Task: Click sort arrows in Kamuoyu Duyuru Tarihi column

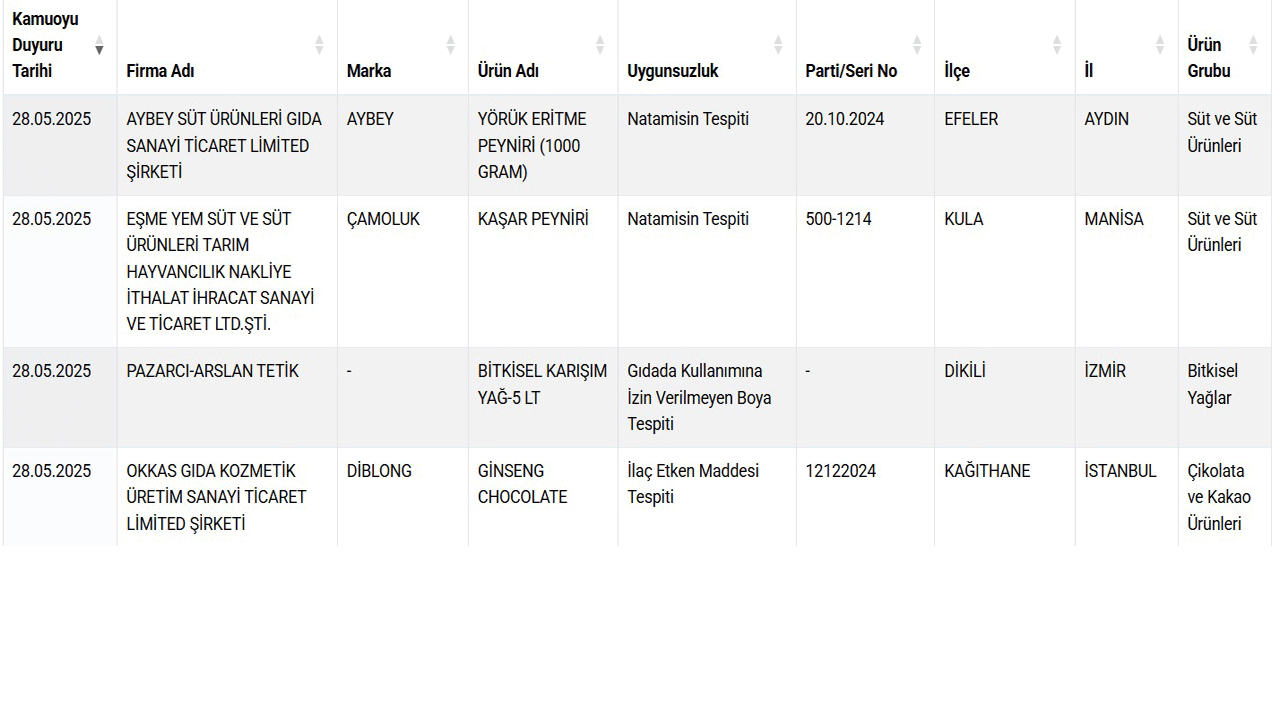Action: point(99,45)
